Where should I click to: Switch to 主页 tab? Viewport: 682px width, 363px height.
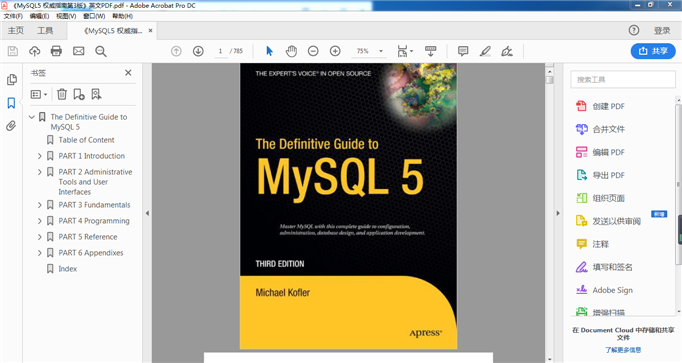click(x=16, y=30)
